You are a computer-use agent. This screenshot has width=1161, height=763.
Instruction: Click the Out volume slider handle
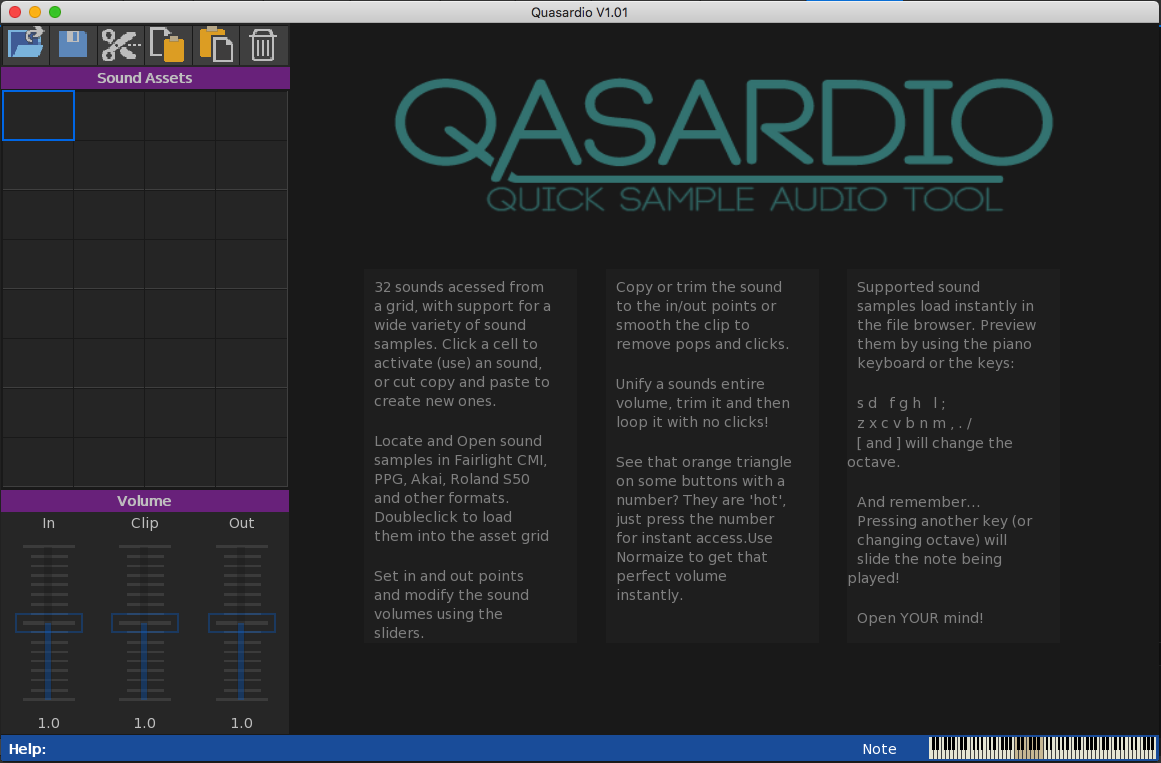241,623
